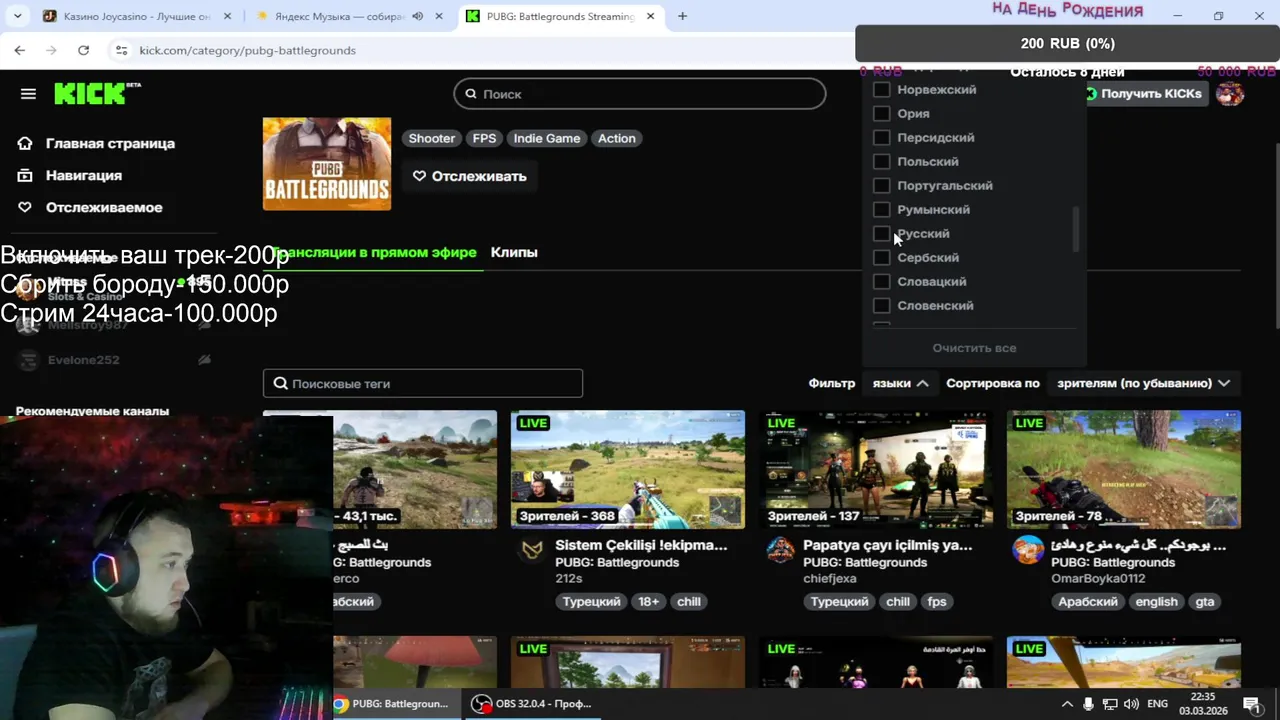Open the stream thumbnail with 78 viewers
The width and height of the screenshot is (1280, 720).
click(1124, 469)
